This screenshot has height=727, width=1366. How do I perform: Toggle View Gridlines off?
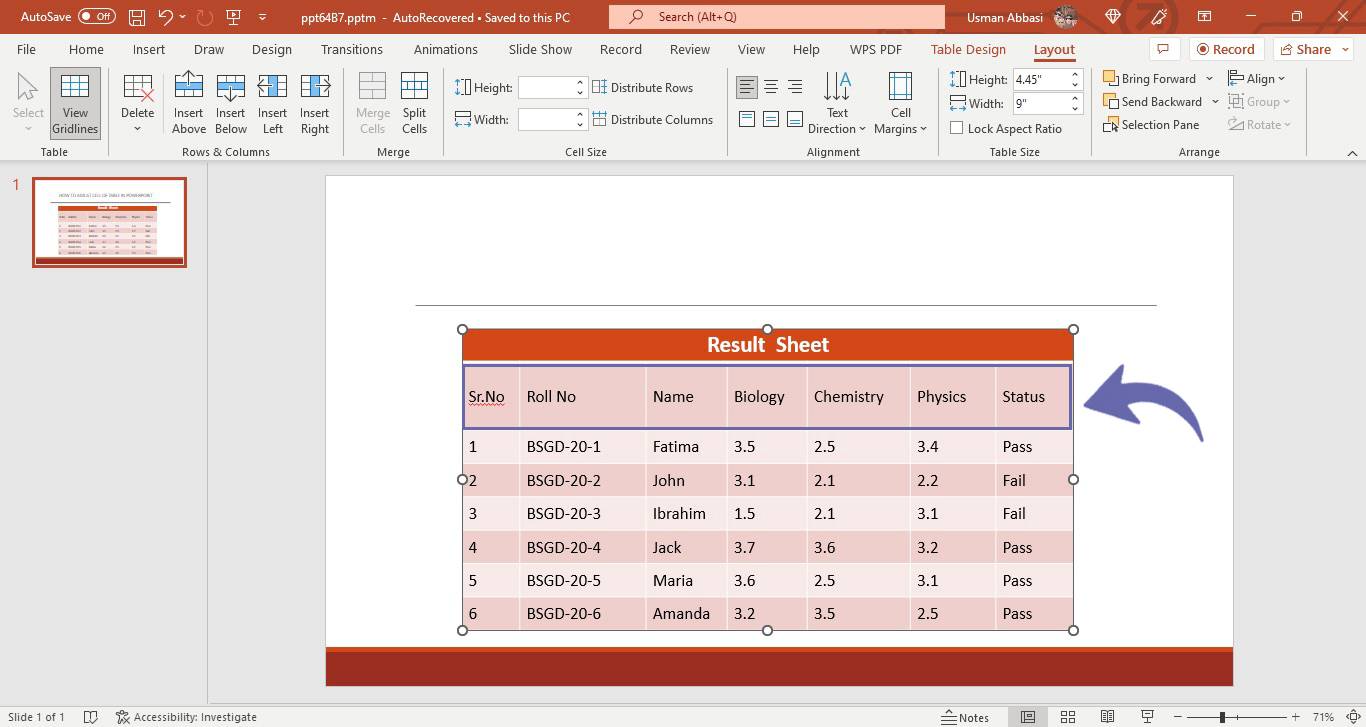click(74, 101)
